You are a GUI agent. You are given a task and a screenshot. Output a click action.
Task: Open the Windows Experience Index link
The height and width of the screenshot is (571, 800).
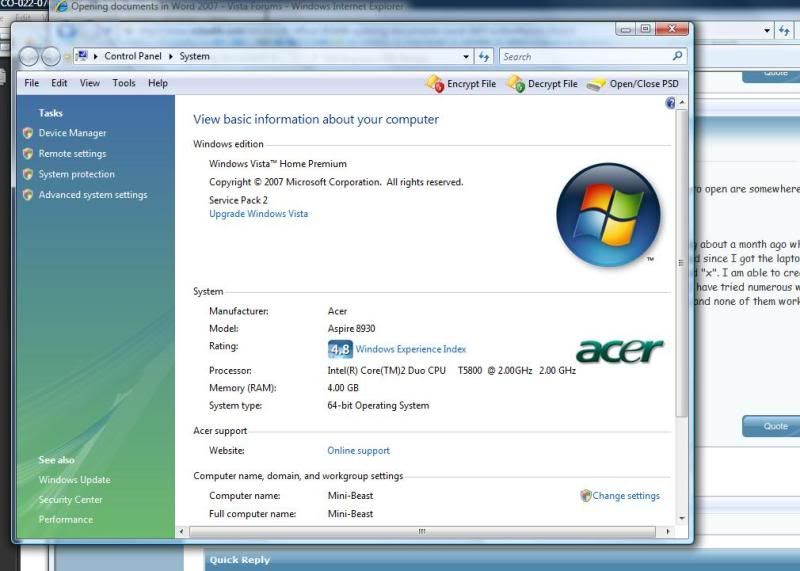pos(411,349)
